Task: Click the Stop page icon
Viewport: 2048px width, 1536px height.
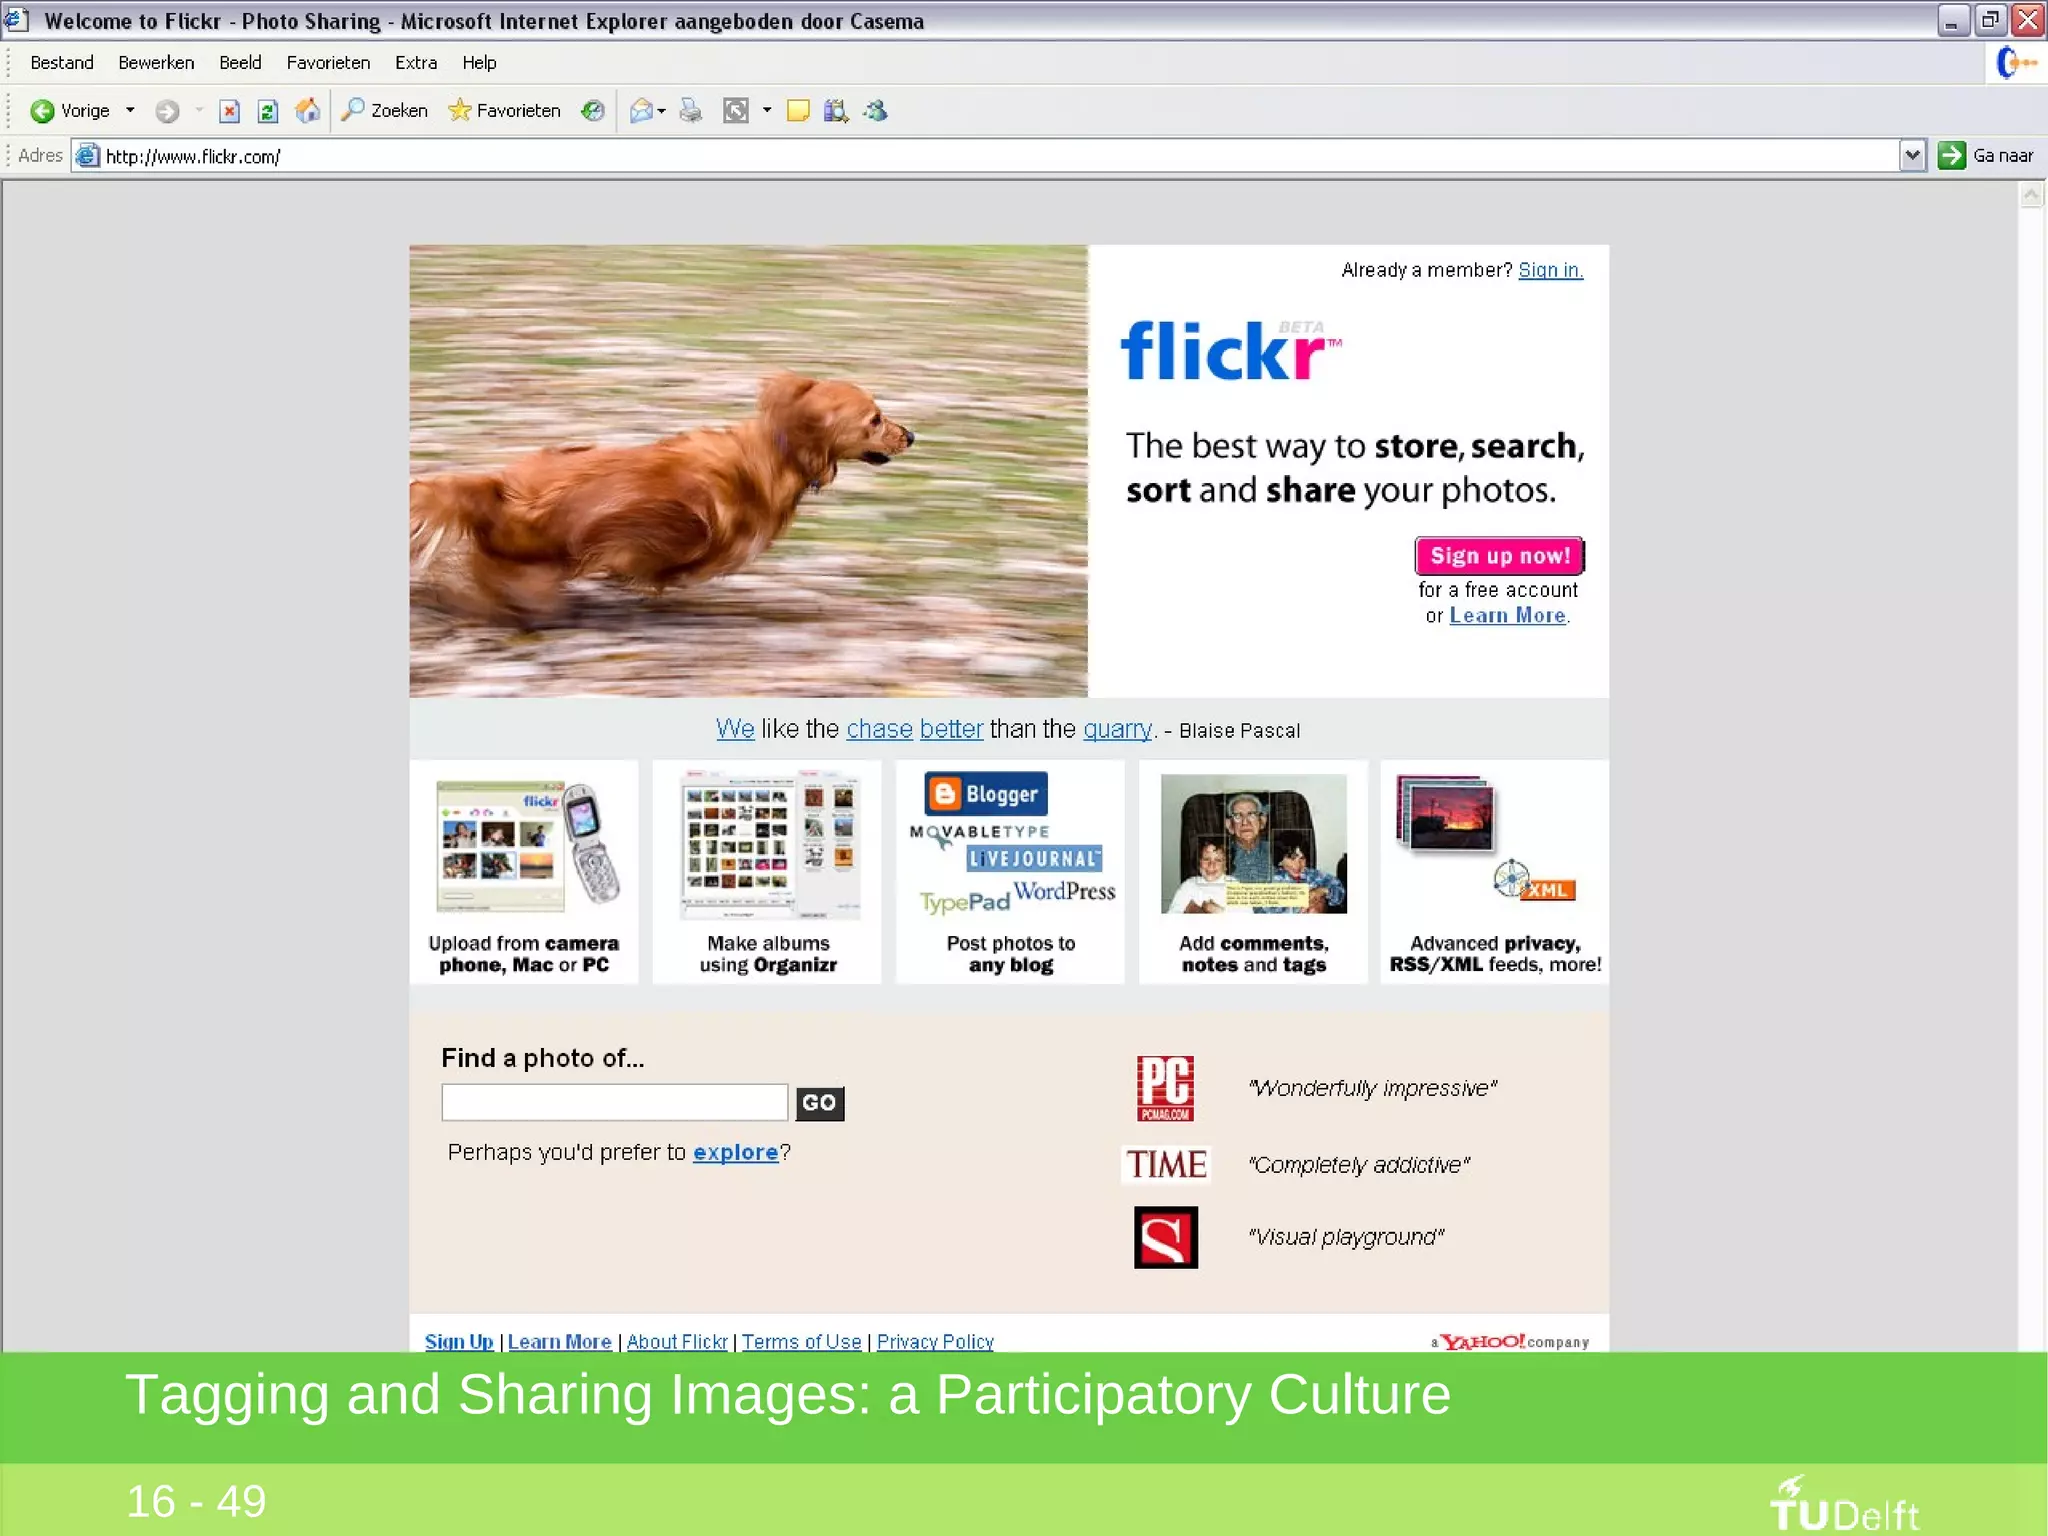Action: [x=229, y=111]
